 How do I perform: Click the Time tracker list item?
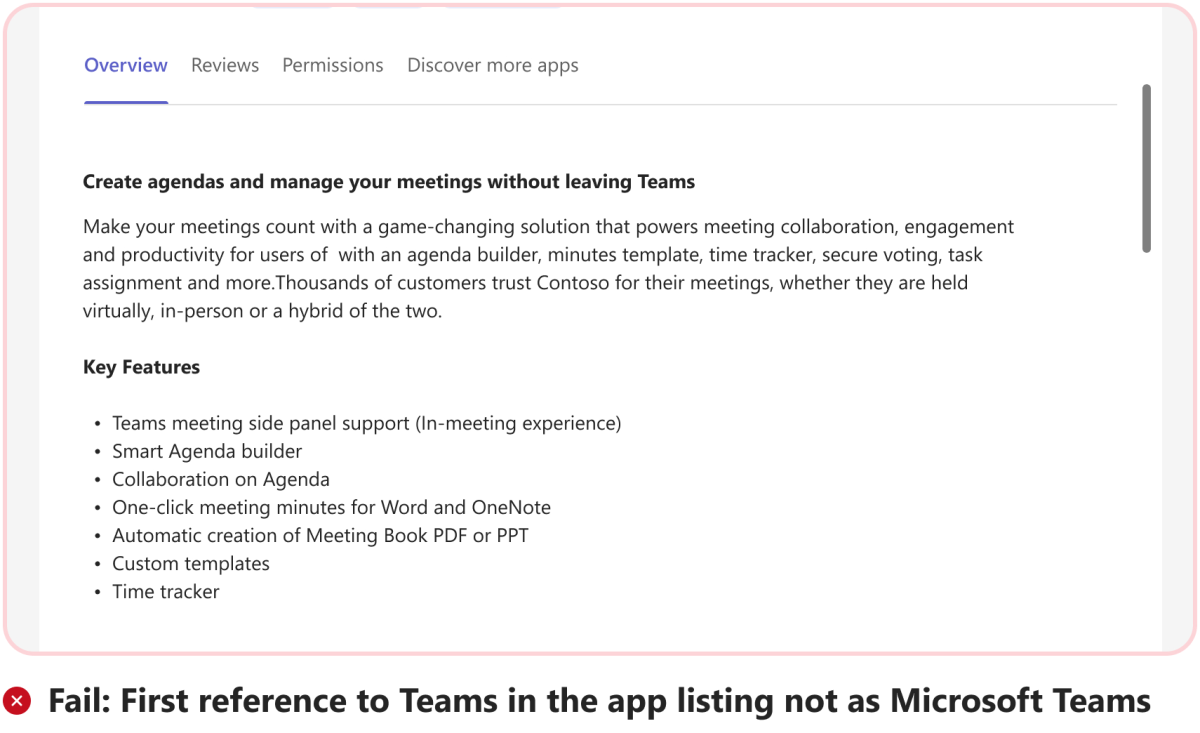coord(165,591)
